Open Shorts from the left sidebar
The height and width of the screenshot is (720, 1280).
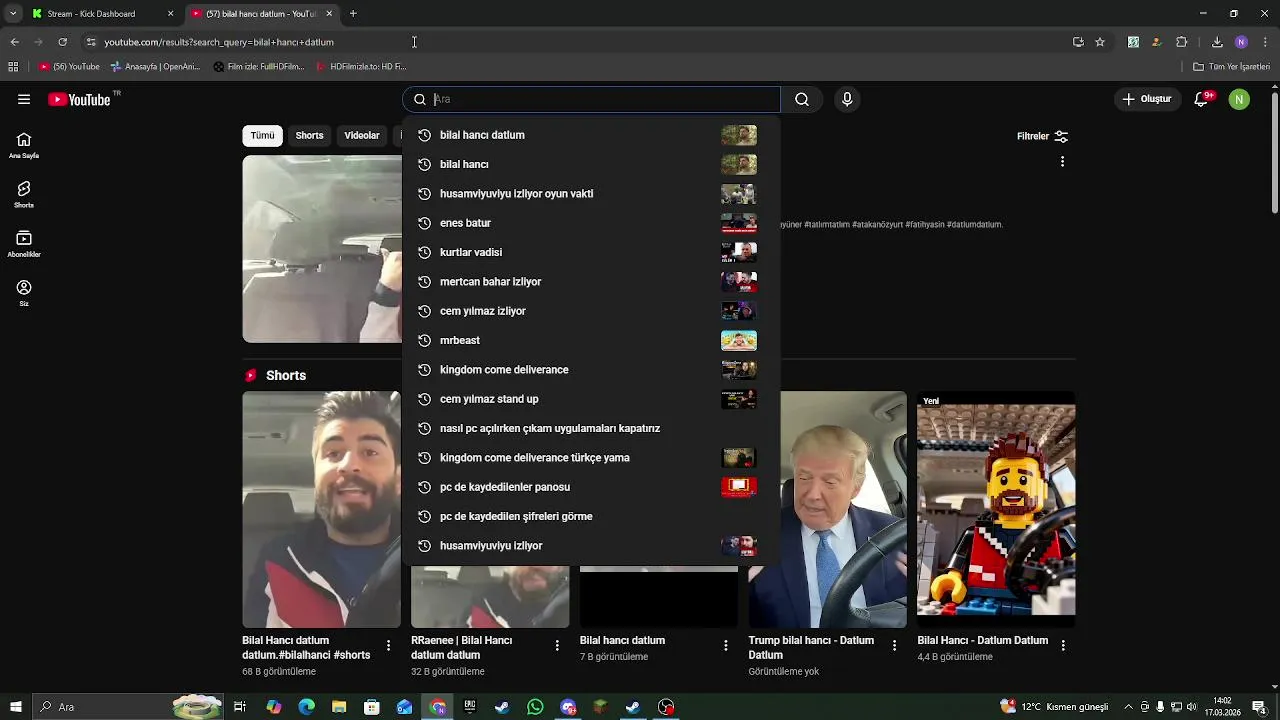pos(24,194)
